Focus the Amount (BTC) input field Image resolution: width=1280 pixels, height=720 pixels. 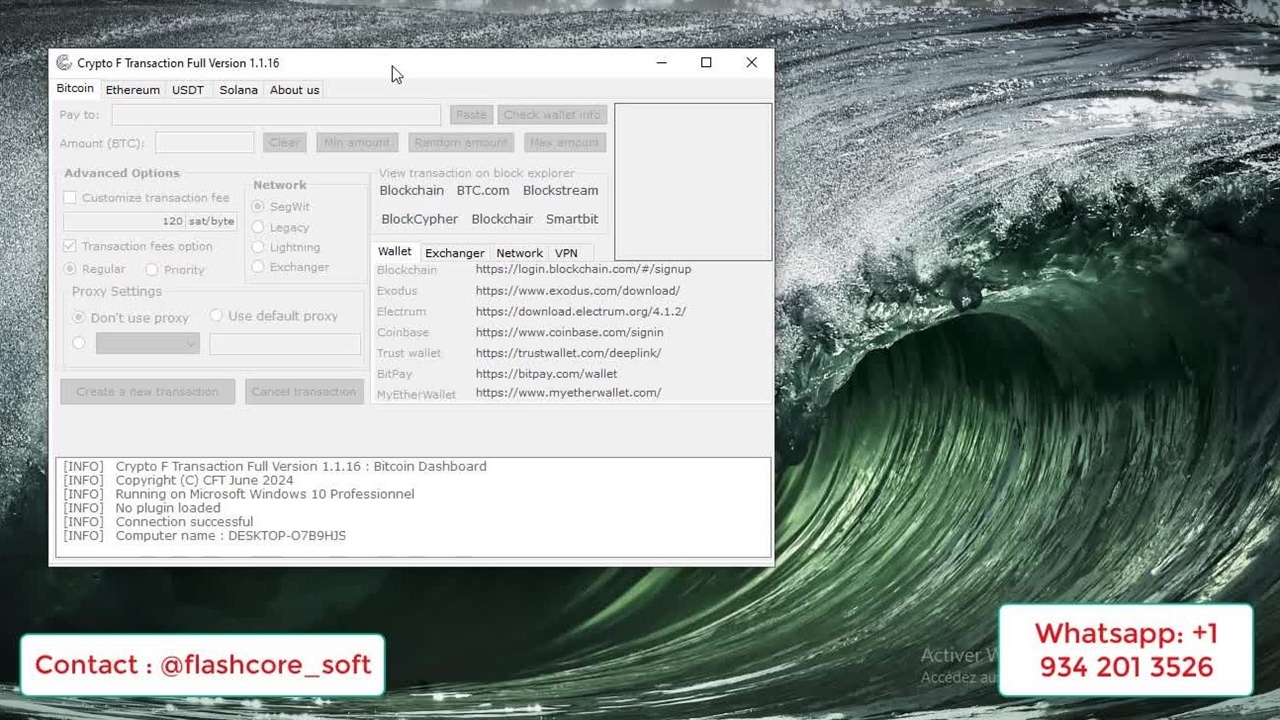coord(205,143)
